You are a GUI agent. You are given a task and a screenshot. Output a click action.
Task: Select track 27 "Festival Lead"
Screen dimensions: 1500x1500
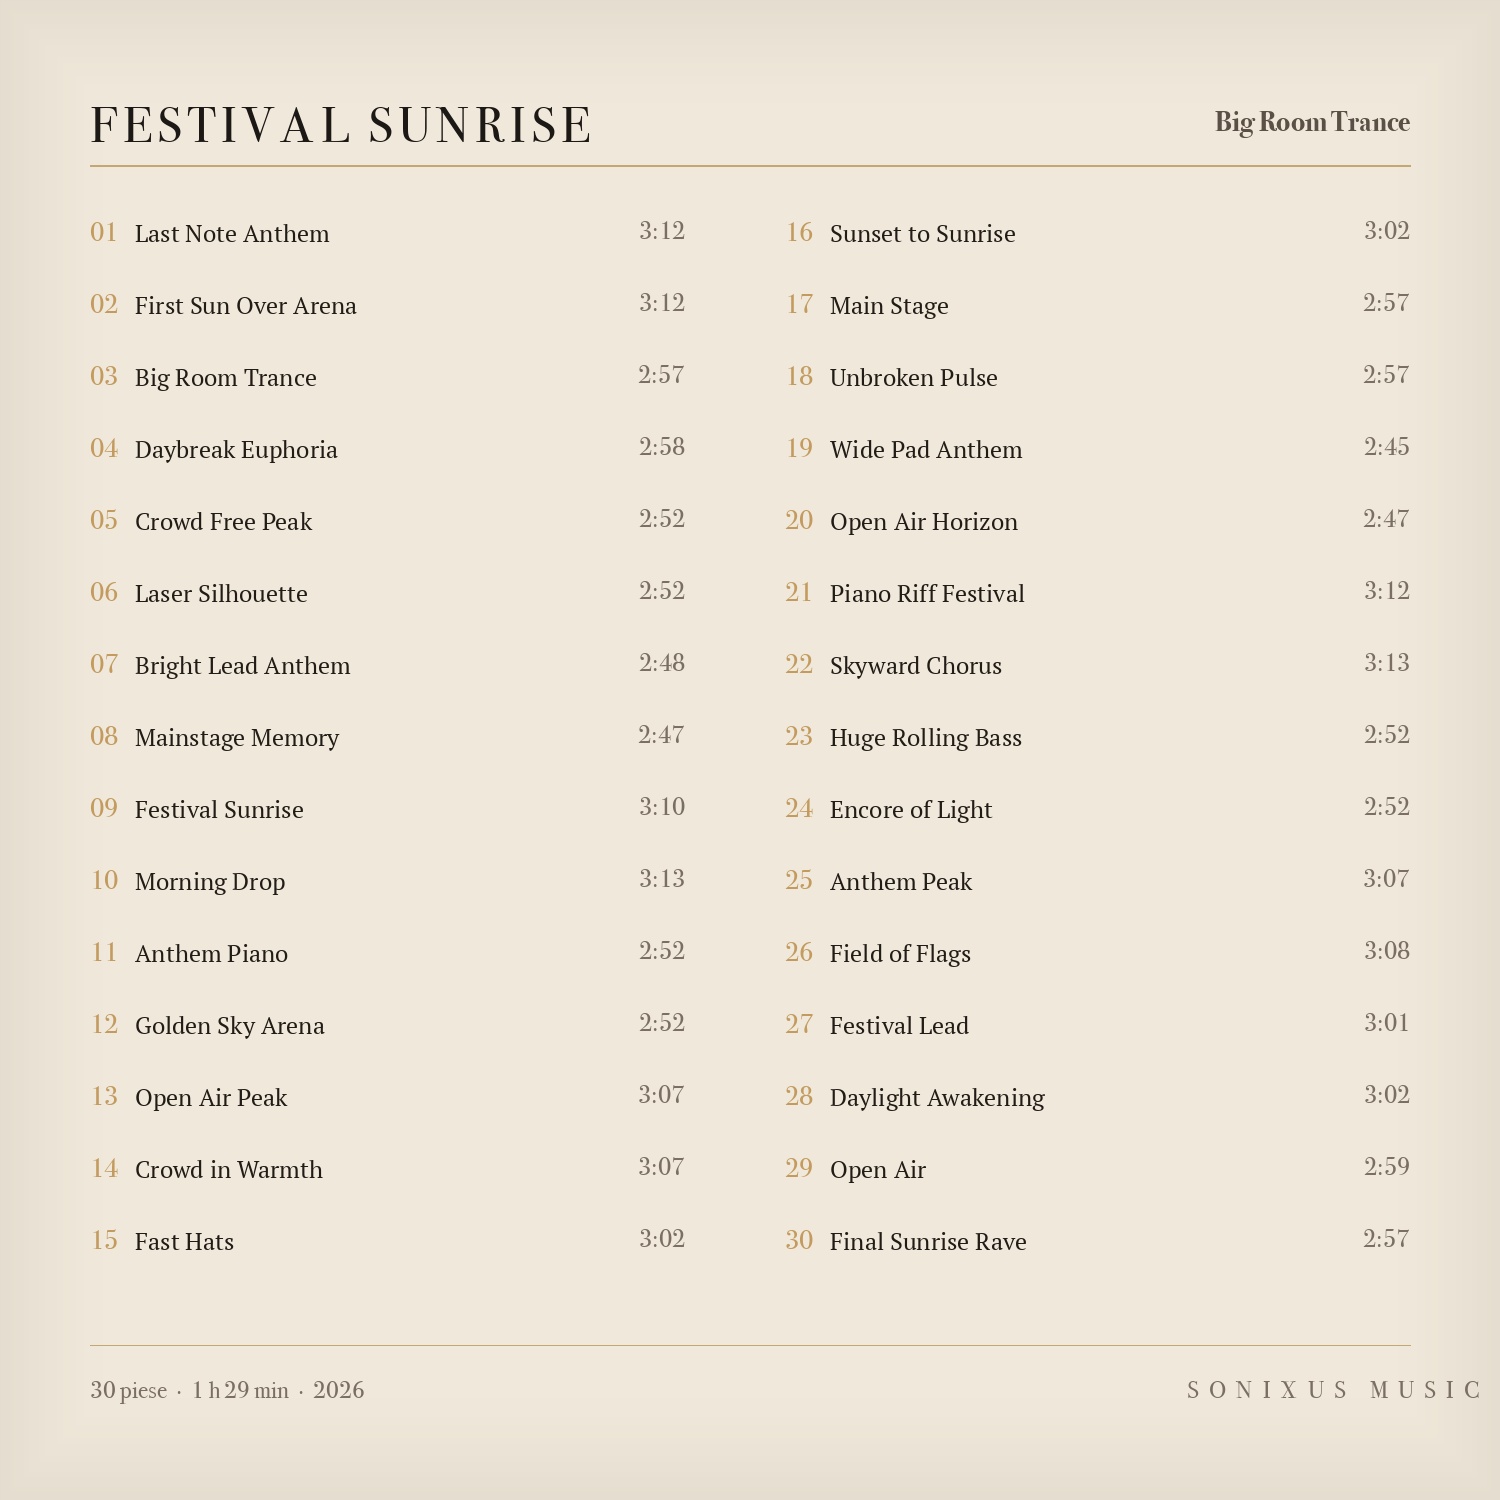tap(1098, 1025)
